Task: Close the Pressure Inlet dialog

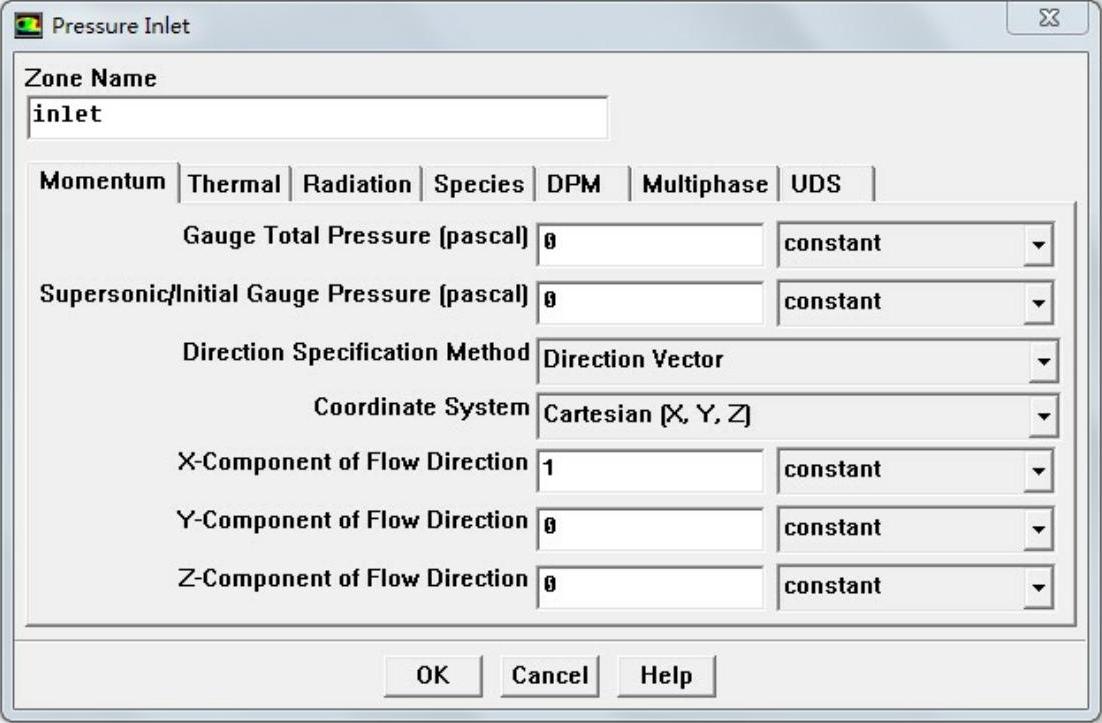Action: [x=1049, y=21]
